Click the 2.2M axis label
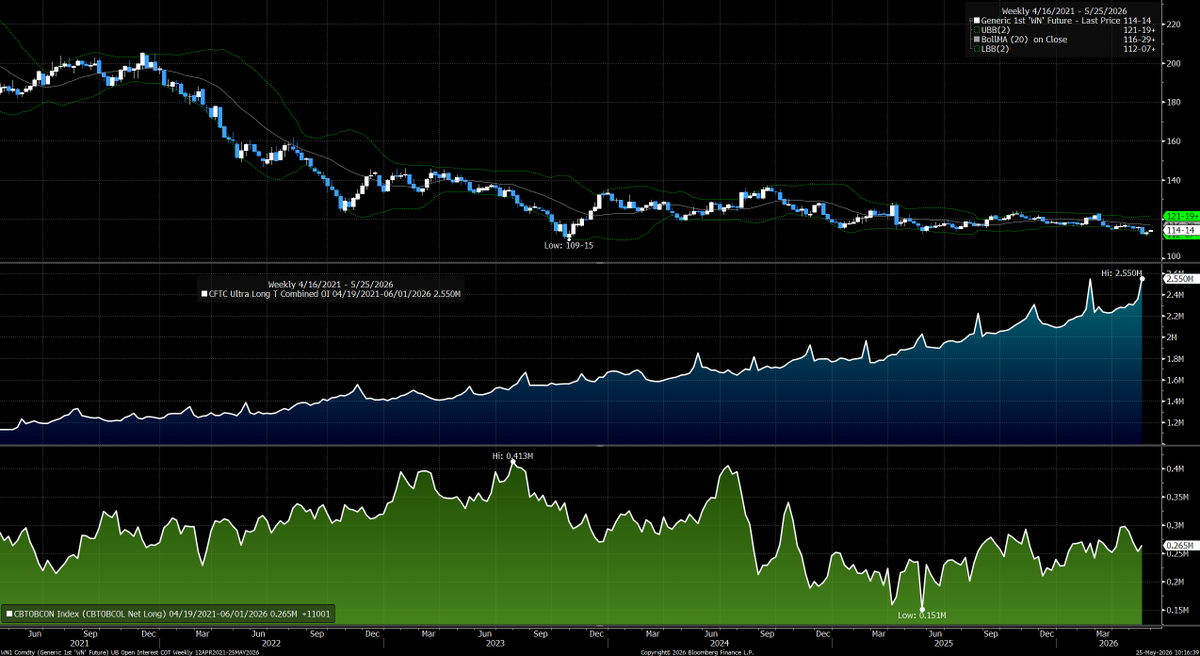Viewport: 1200px width, 656px height. click(x=1176, y=316)
